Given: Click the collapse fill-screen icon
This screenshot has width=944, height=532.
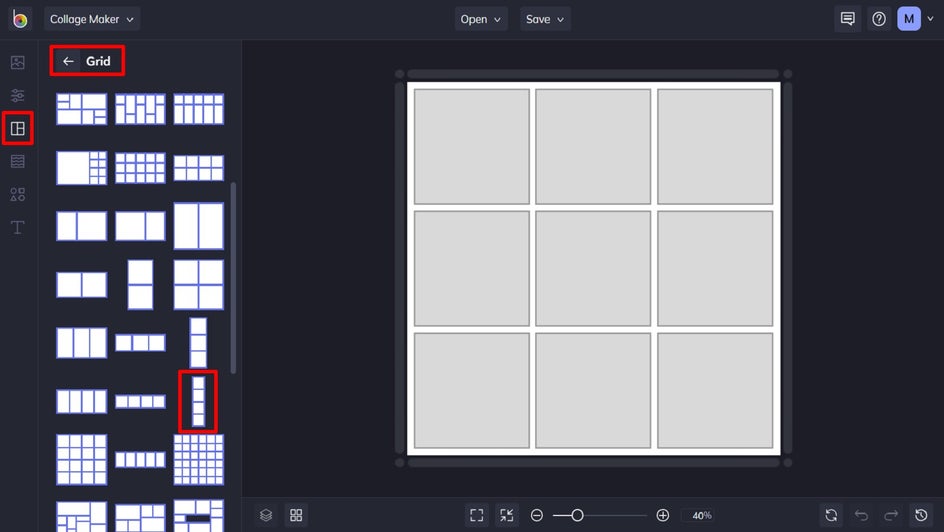Looking at the screenshot, I should click(x=507, y=515).
